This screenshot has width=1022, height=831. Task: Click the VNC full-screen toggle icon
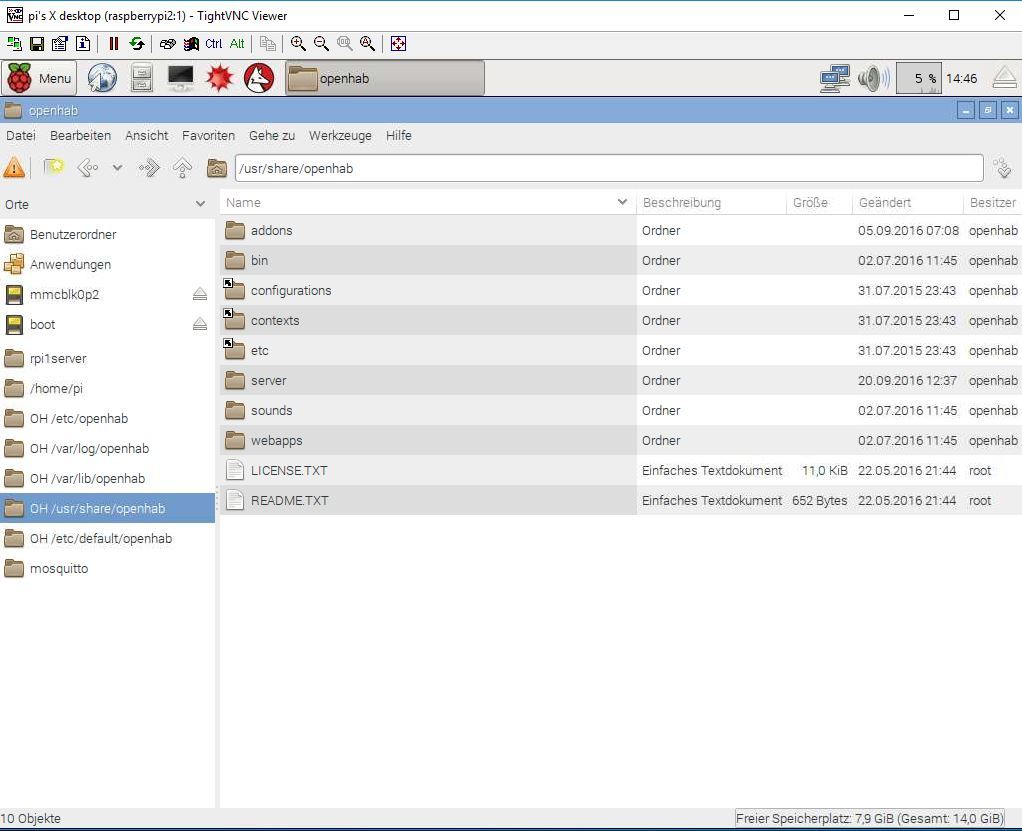click(398, 44)
